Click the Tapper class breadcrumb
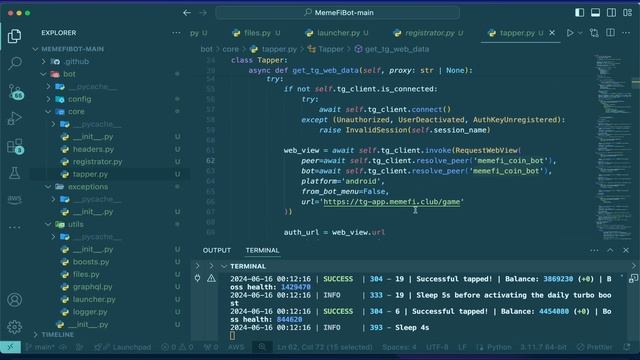The width and height of the screenshot is (640, 360). click(326, 49)
